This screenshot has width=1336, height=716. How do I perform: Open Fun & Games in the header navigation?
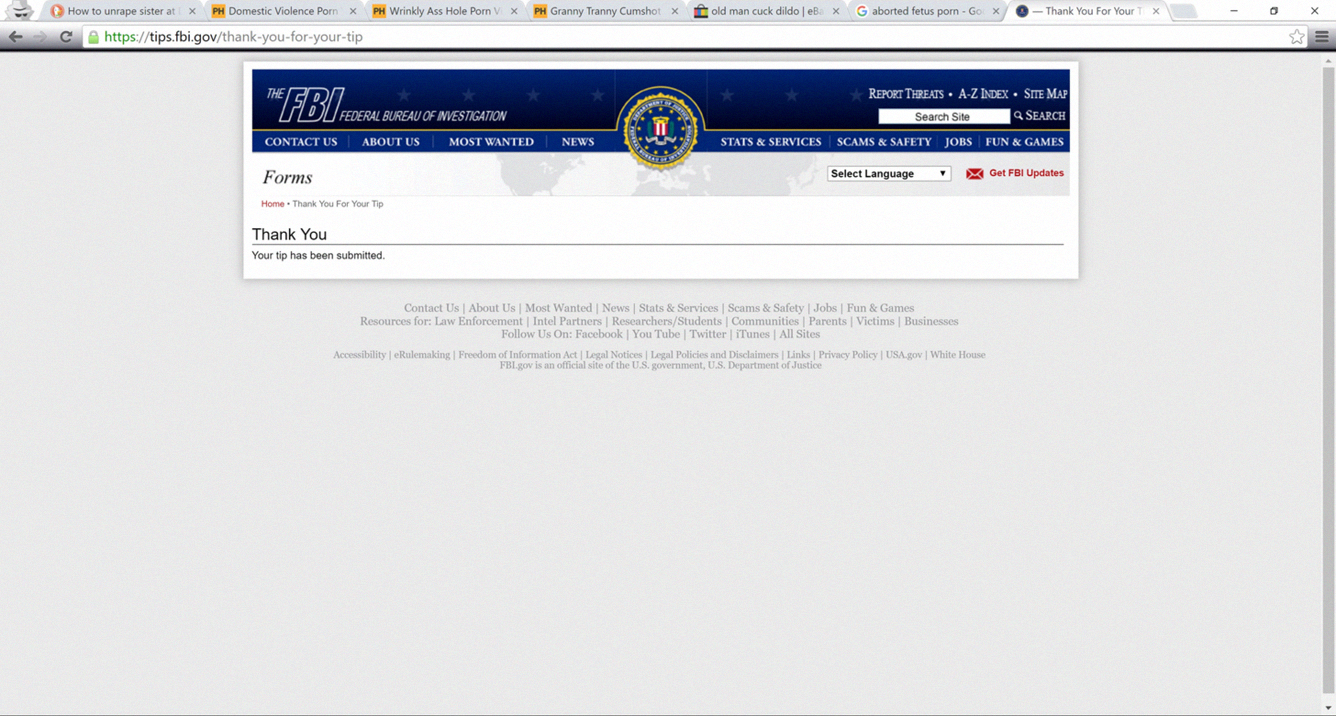pyautogui.click(x=1025, y=142)
